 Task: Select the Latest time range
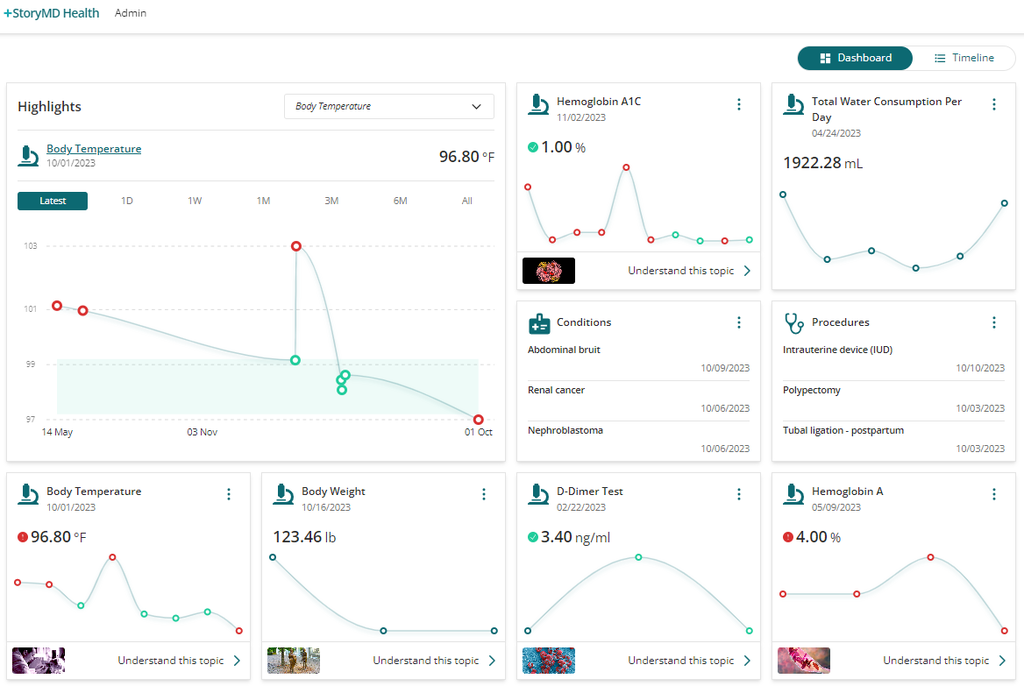pos(53,201)
